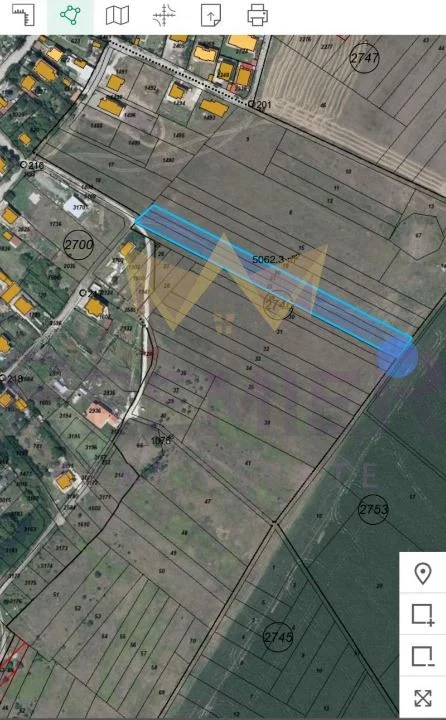The width and height of the screenshot is (446, 720).
Task: Click the blue endpoint marker dot
Action: pos(397,358)
